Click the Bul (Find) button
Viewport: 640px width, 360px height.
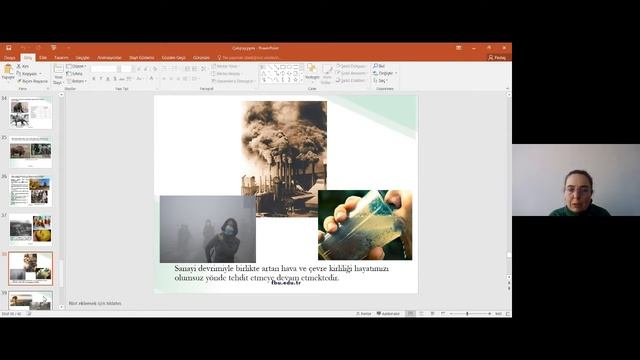pyautogui.click(x=379, y=66)
